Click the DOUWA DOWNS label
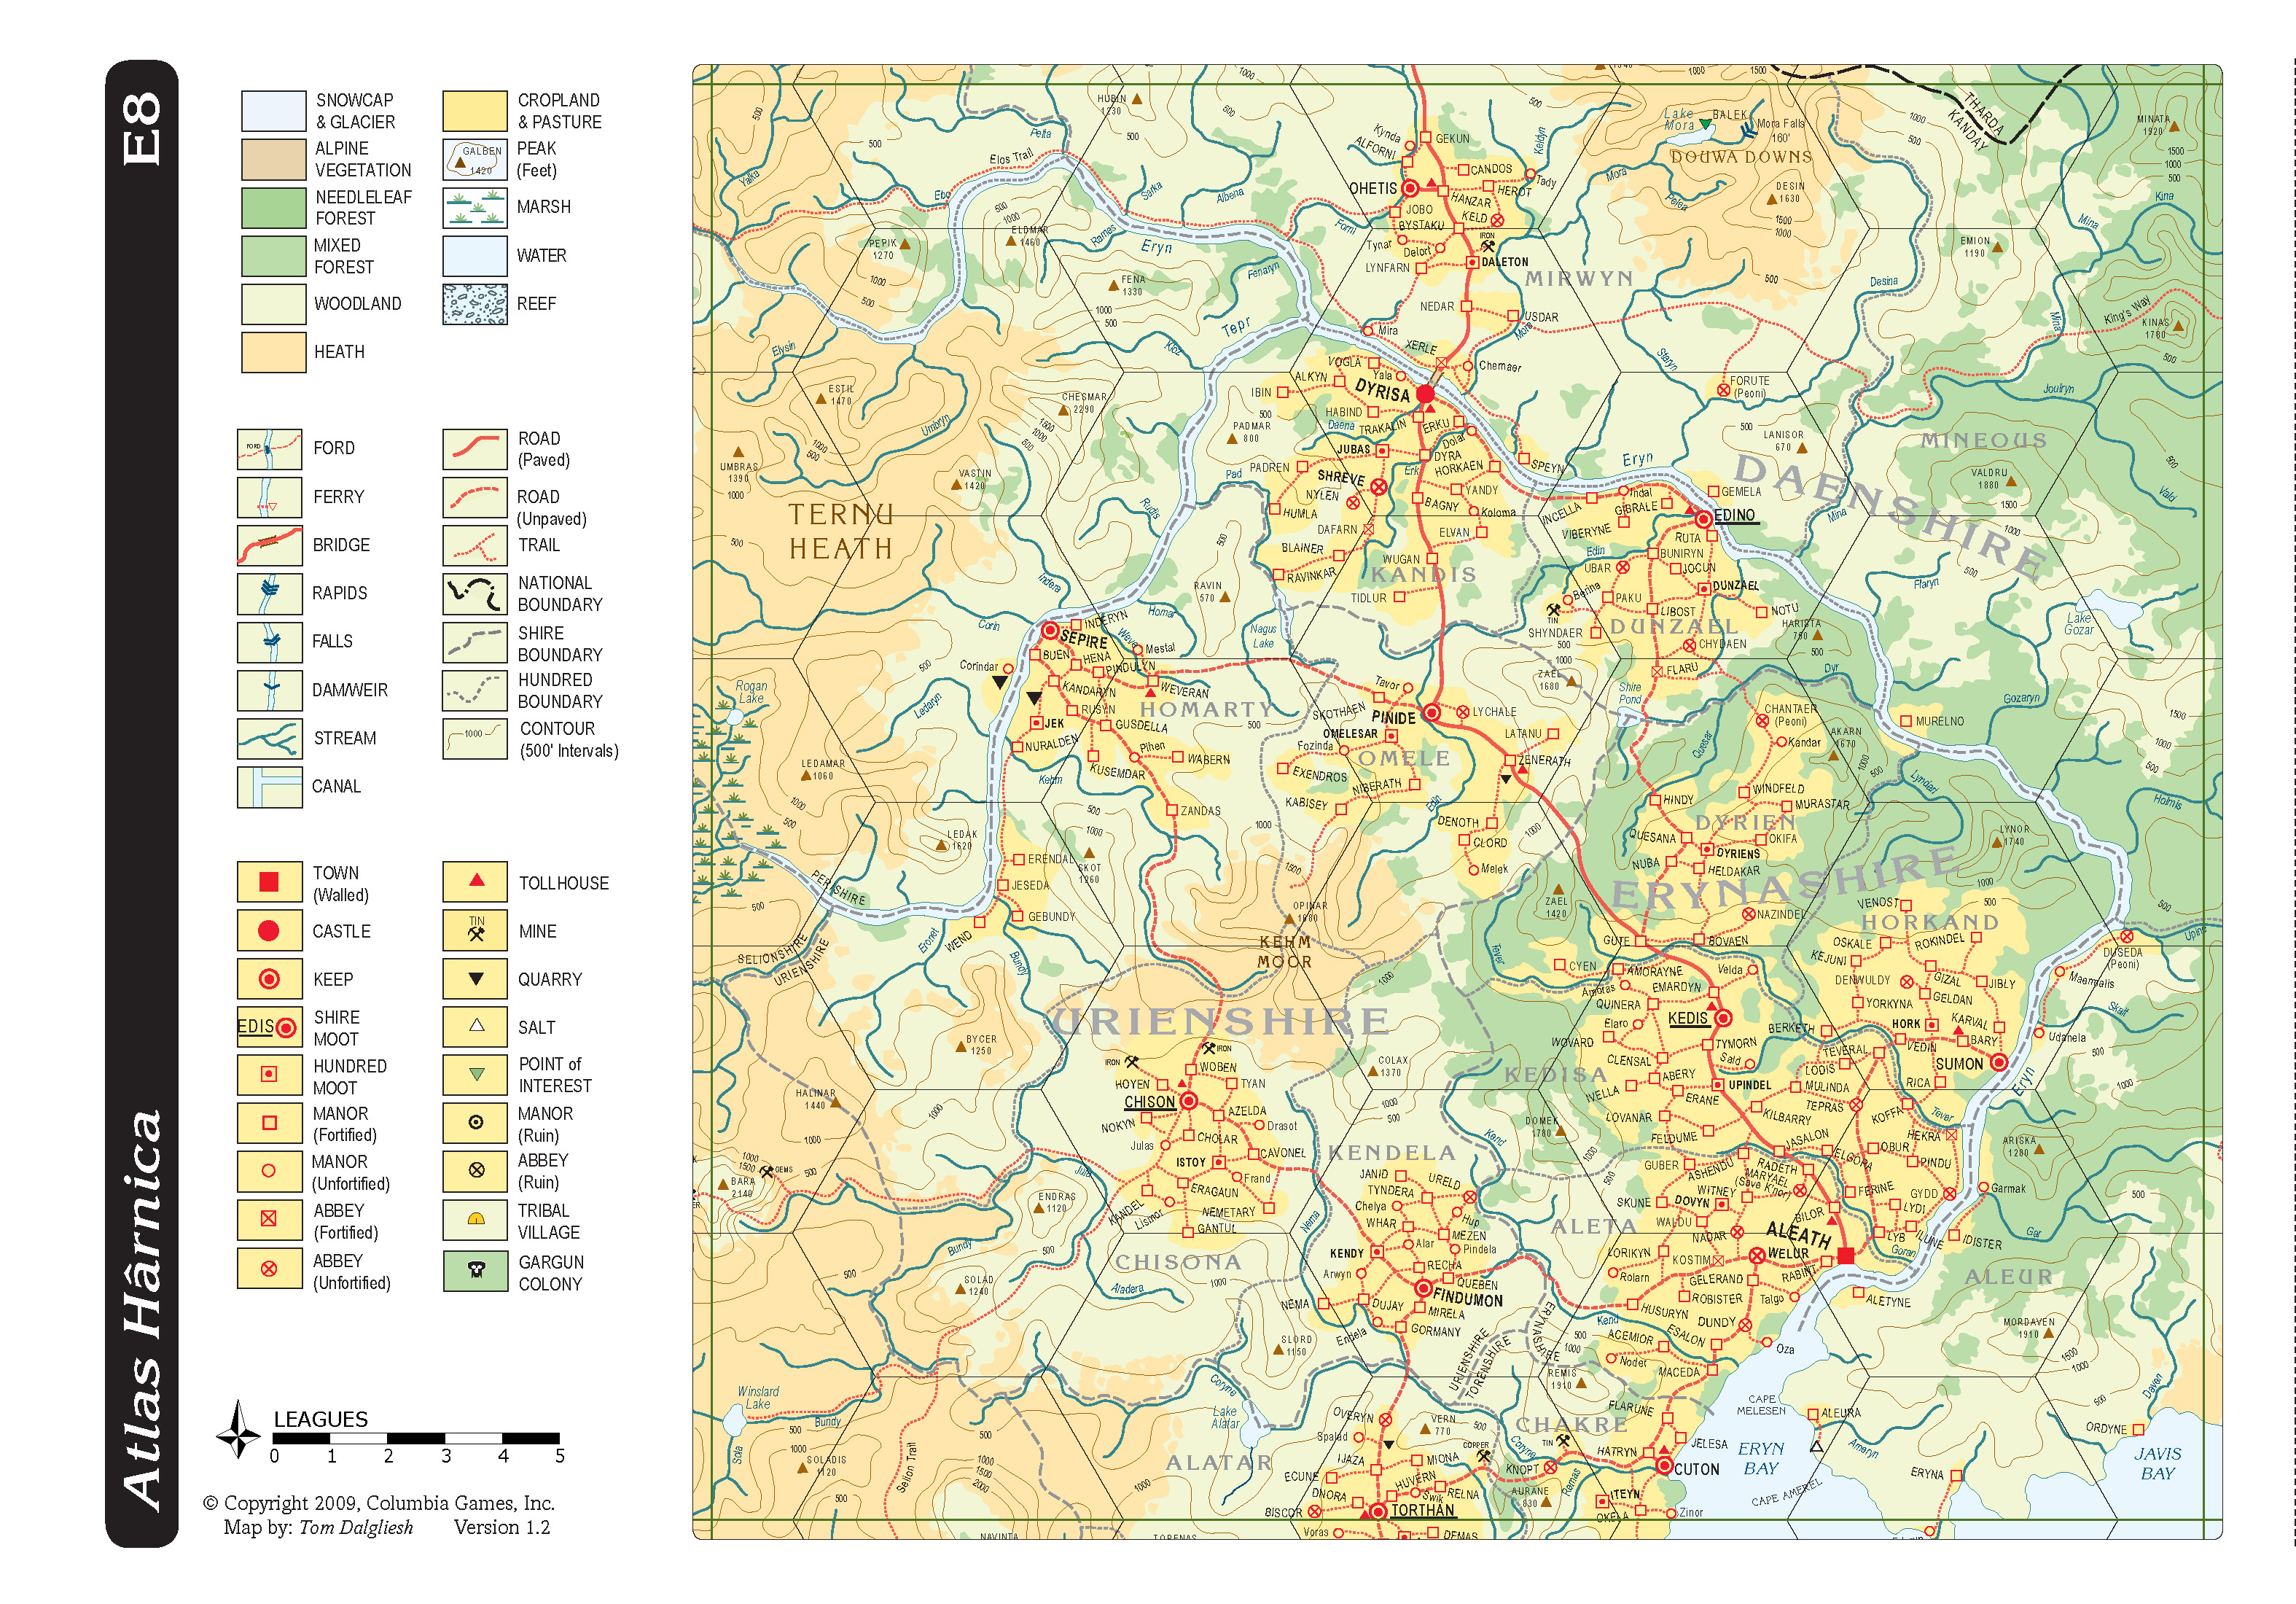 coord(1741,157)
